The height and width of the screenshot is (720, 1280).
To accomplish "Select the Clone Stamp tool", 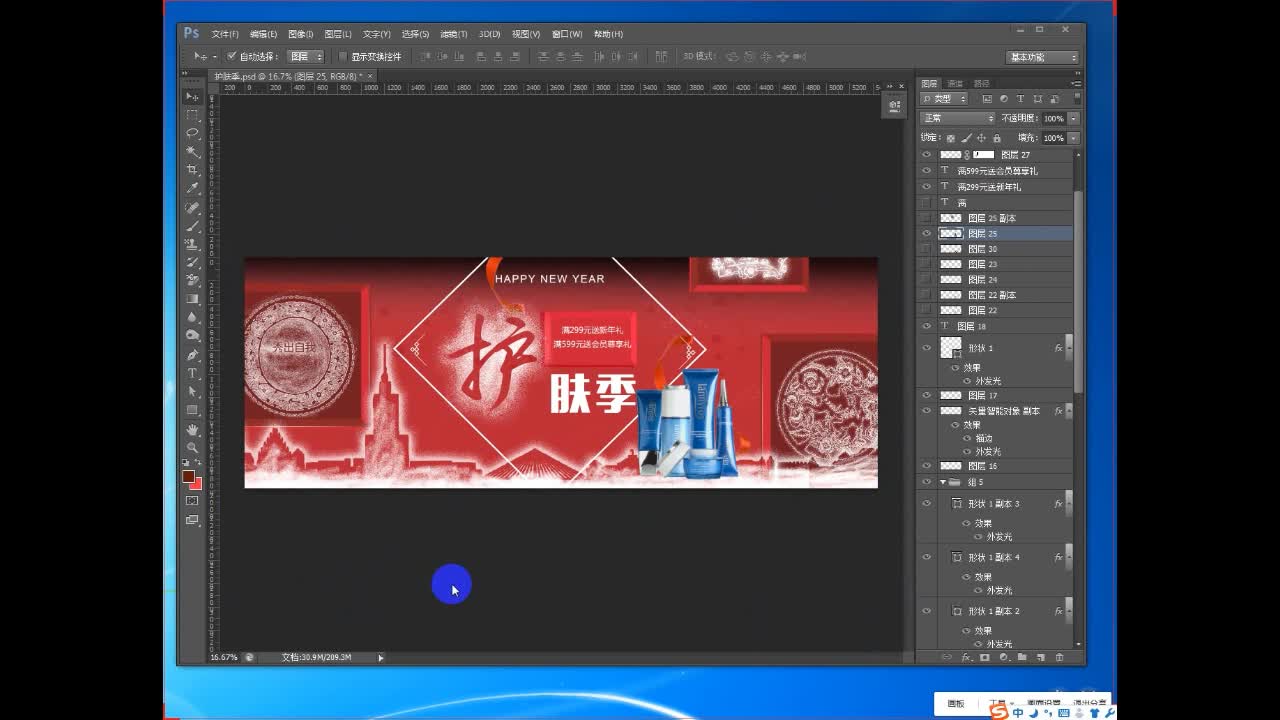I will [x=192, y=244].
